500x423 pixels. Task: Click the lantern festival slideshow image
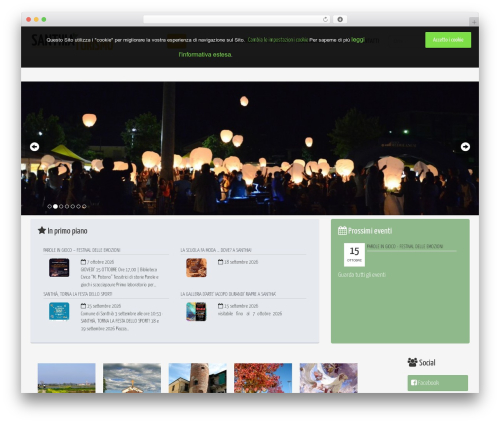(250, 148)
